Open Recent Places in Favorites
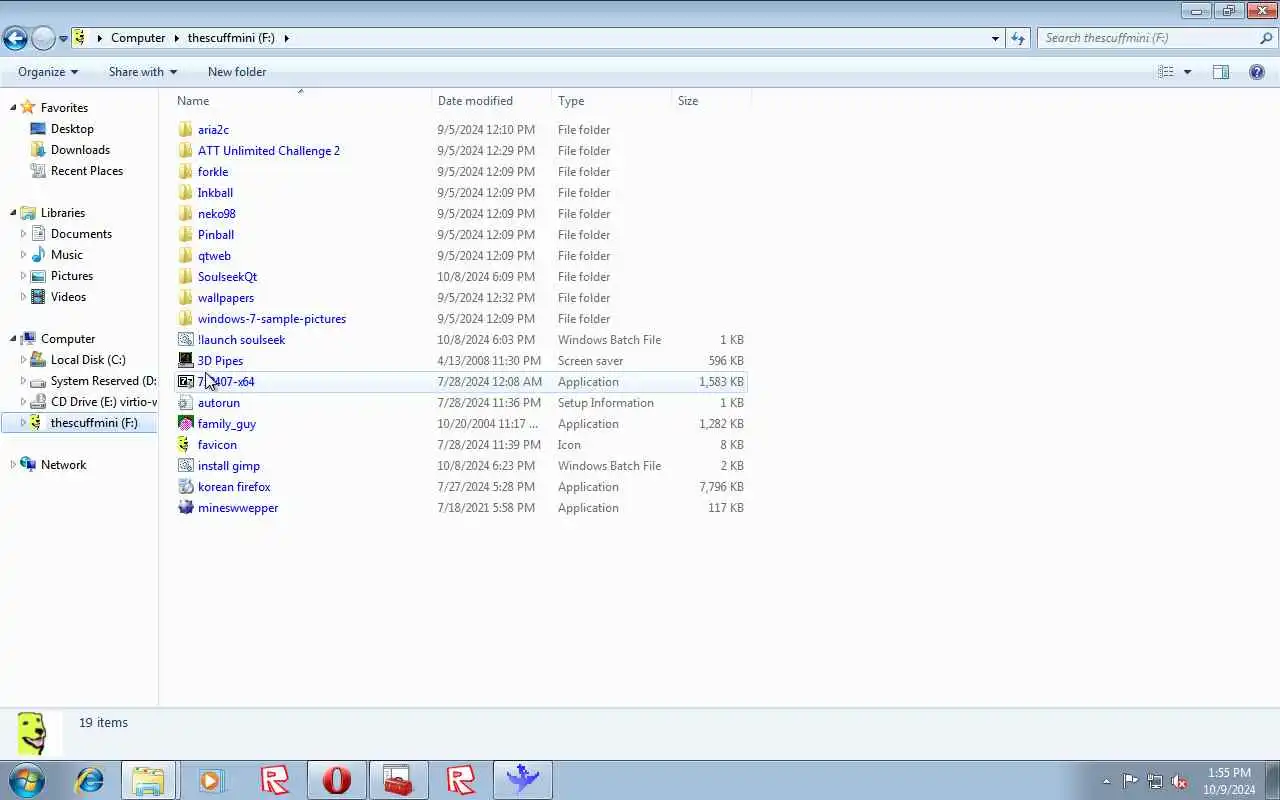This screenshot has width=1280, height=800. click(87, 171)
